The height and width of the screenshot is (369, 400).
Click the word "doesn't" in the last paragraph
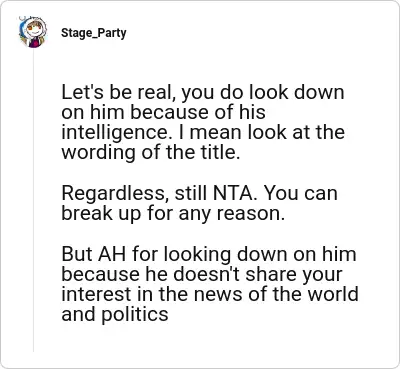pos(207,274)
